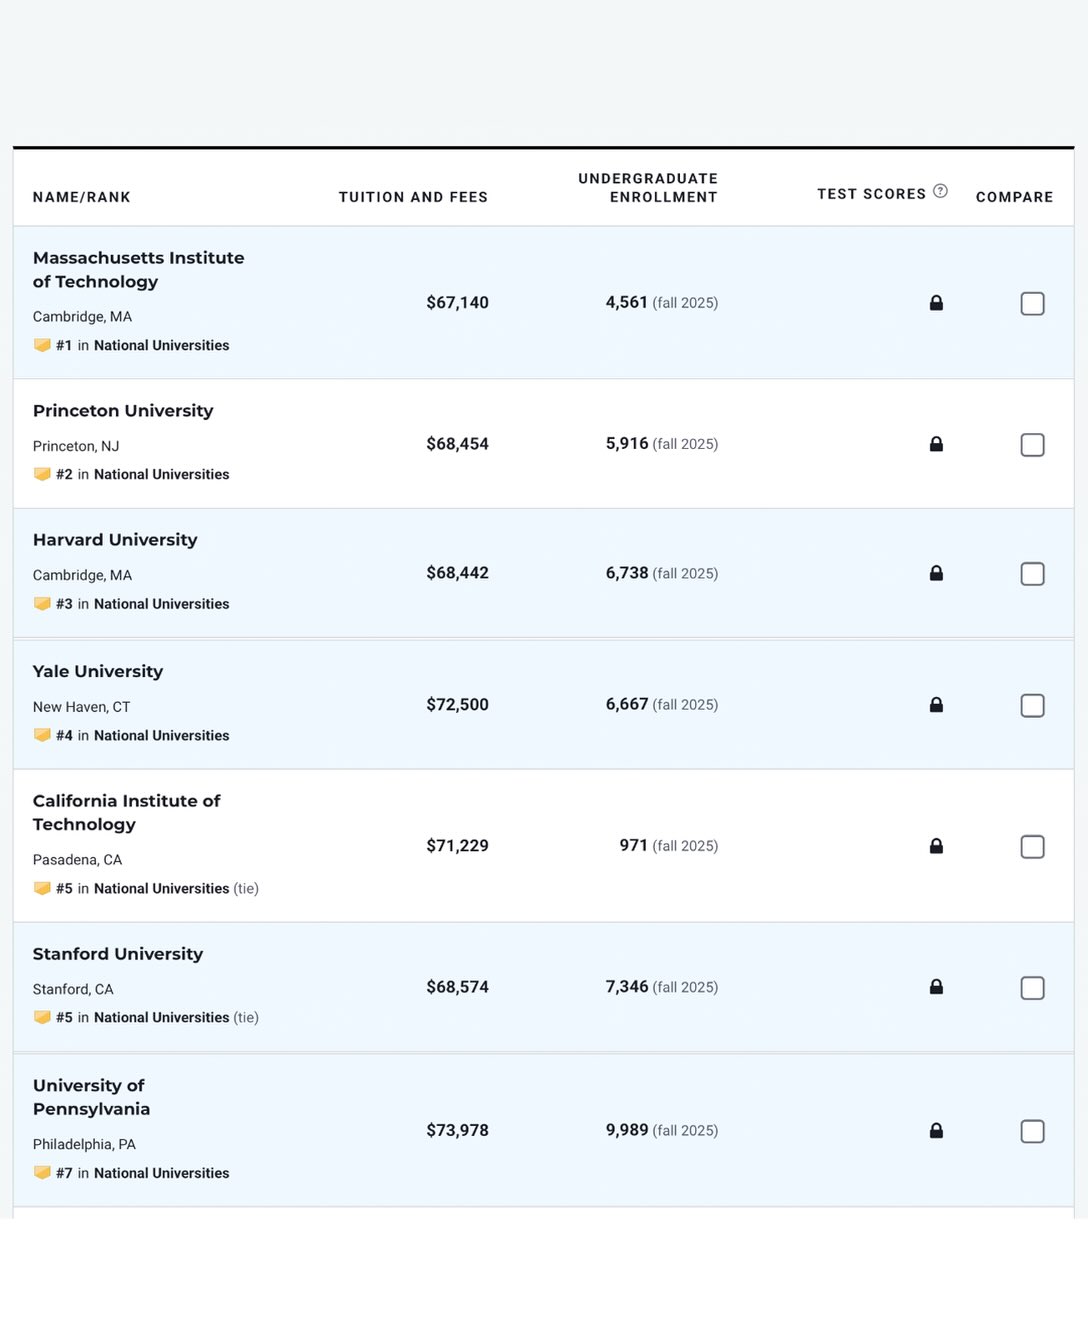Screen dimensions: 1088x1344
Task: Enable compare for California Institute of Technology
Action: click(1032, 846)
